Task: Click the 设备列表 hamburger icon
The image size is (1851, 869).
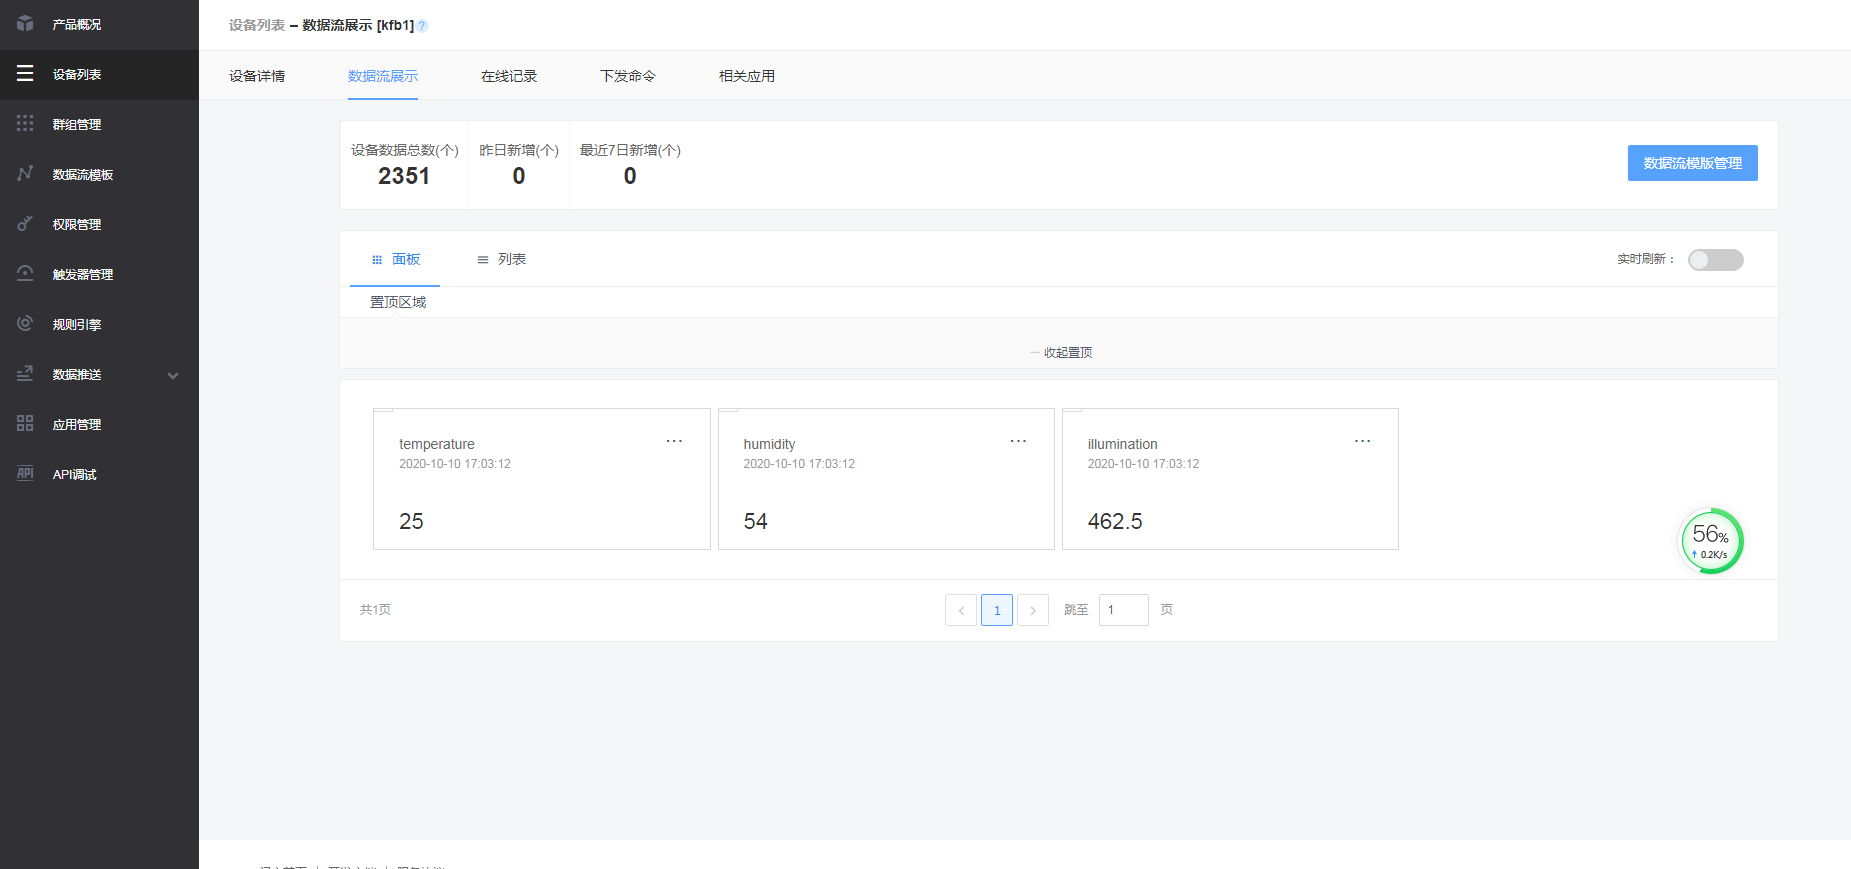Action: tap(25, 74)
